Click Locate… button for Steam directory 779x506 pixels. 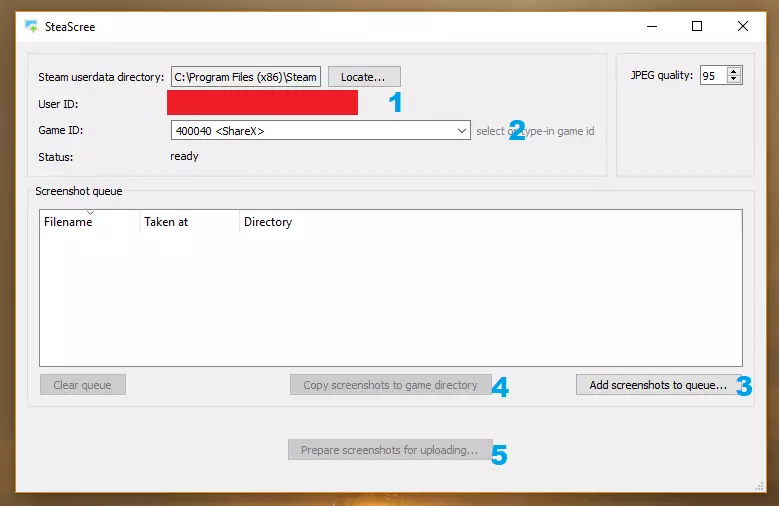(364, 77)
